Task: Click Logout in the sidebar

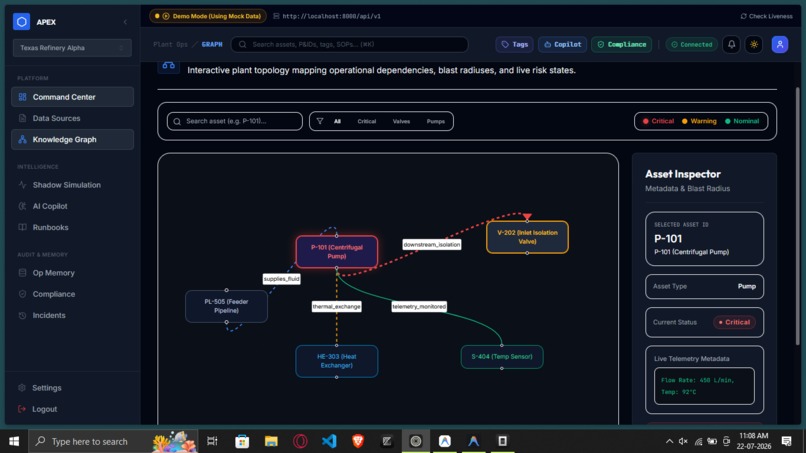Action: [x=72, y=409]
